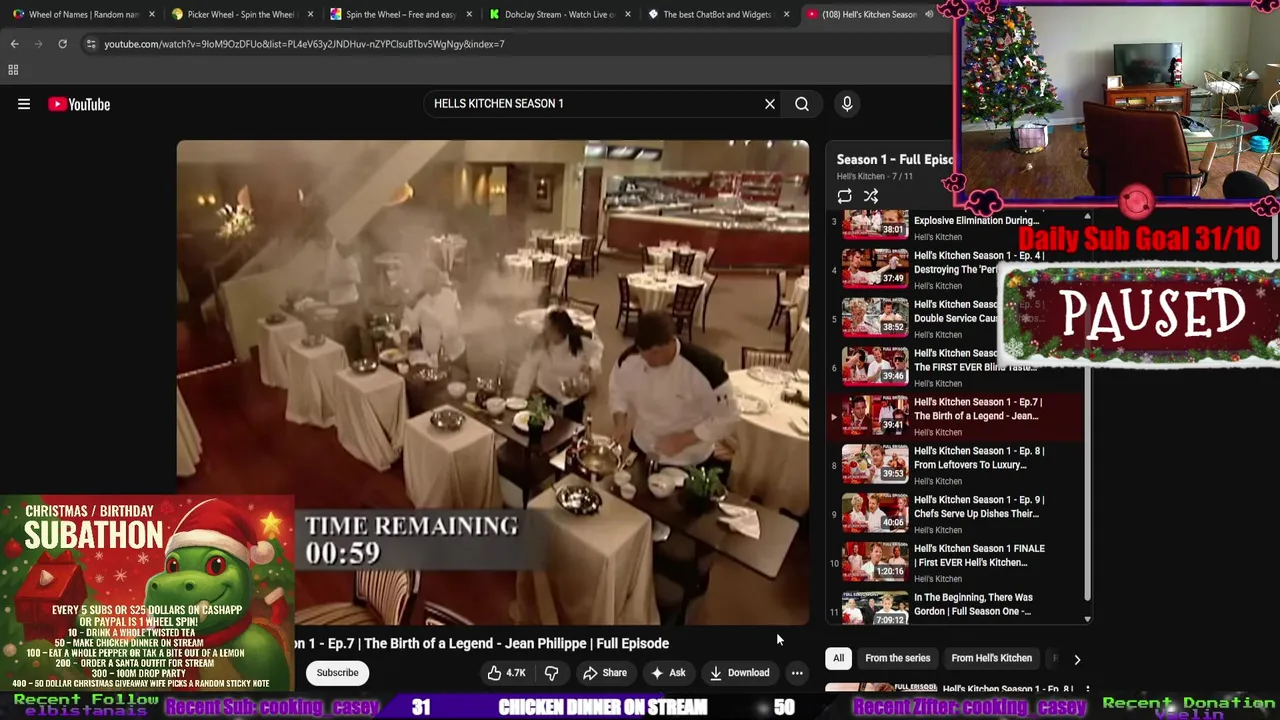Close the Spin the Wheel tab

(469, 14)
